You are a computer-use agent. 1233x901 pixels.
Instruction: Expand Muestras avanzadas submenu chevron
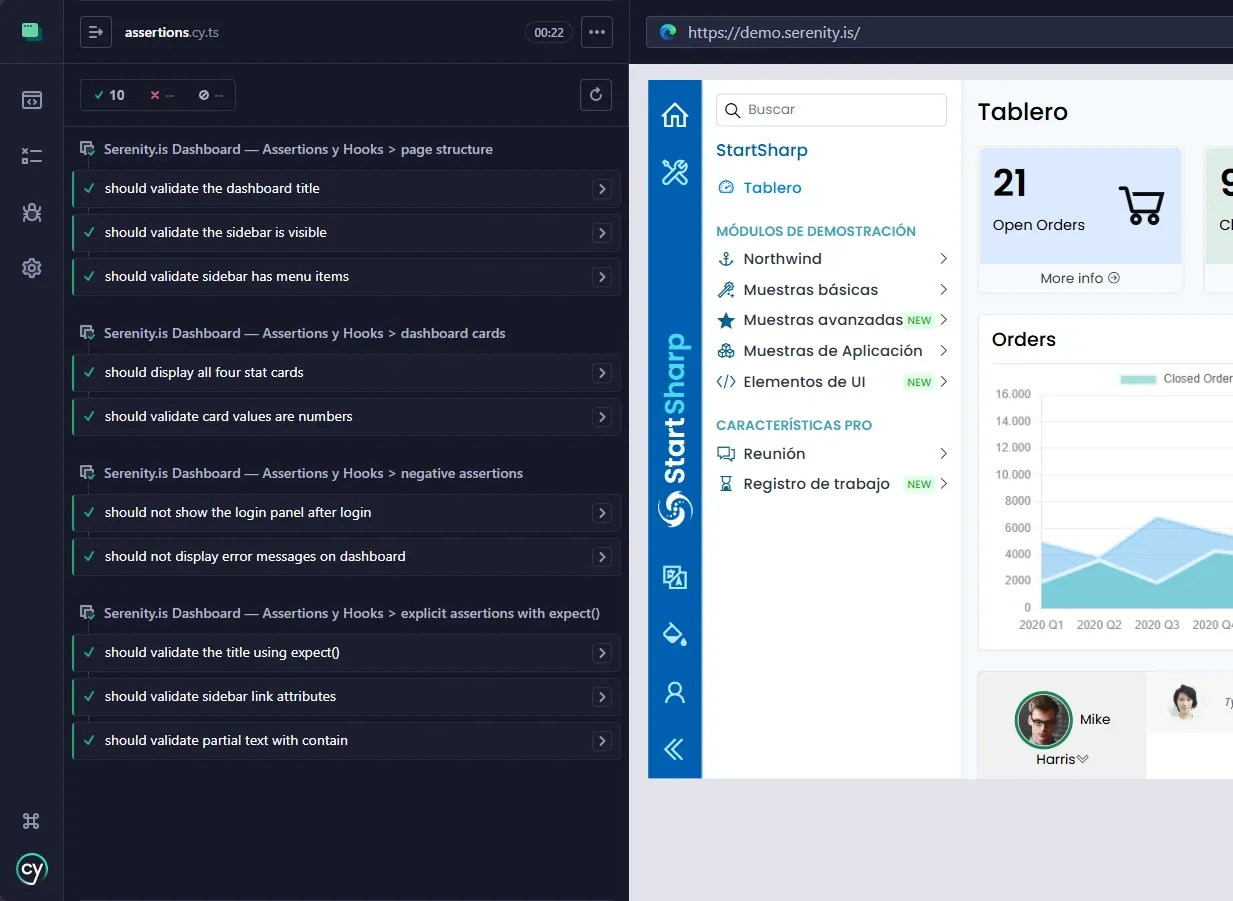tap(943, 320)
